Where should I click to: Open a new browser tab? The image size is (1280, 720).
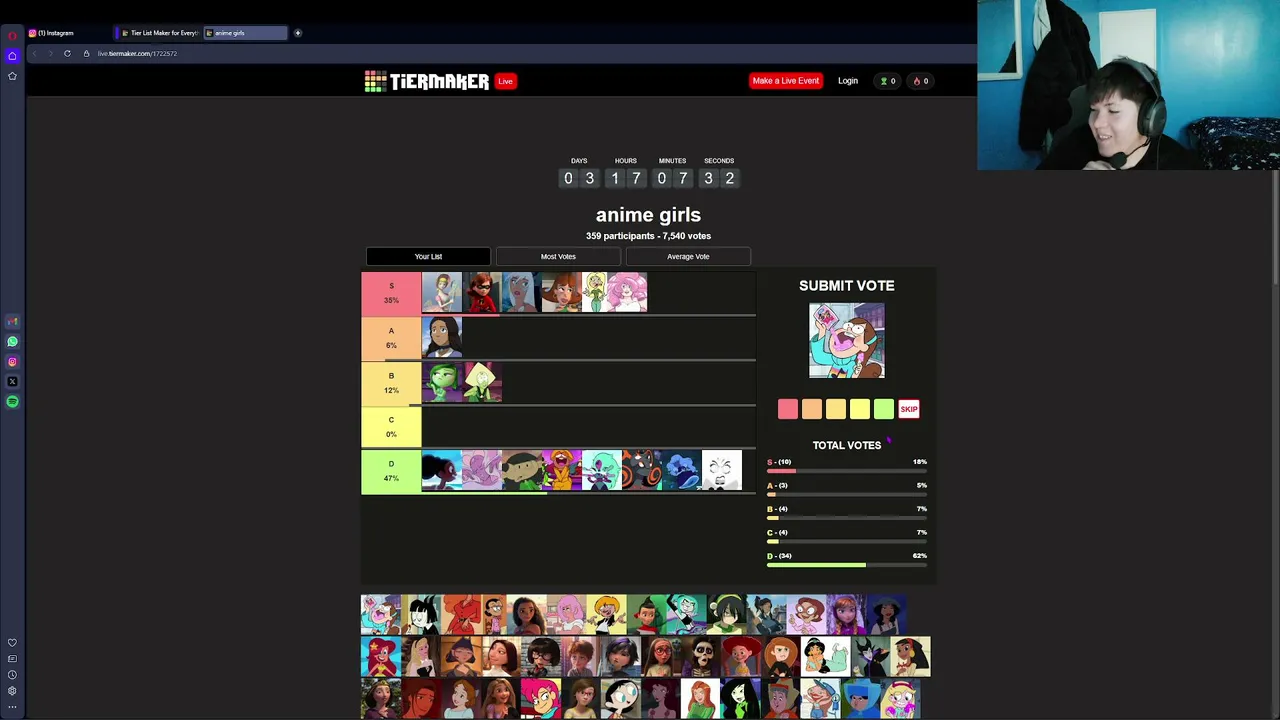pos(297,33)
